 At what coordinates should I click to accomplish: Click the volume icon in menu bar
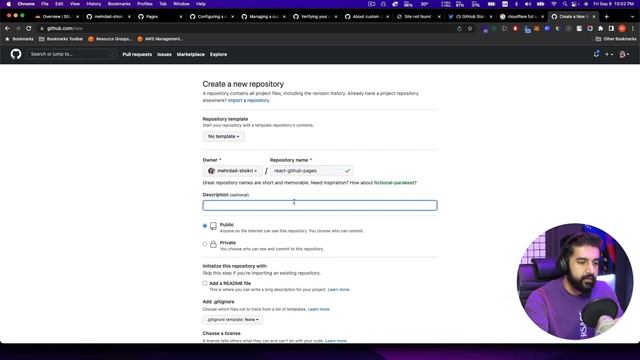[x=527, y=4]
